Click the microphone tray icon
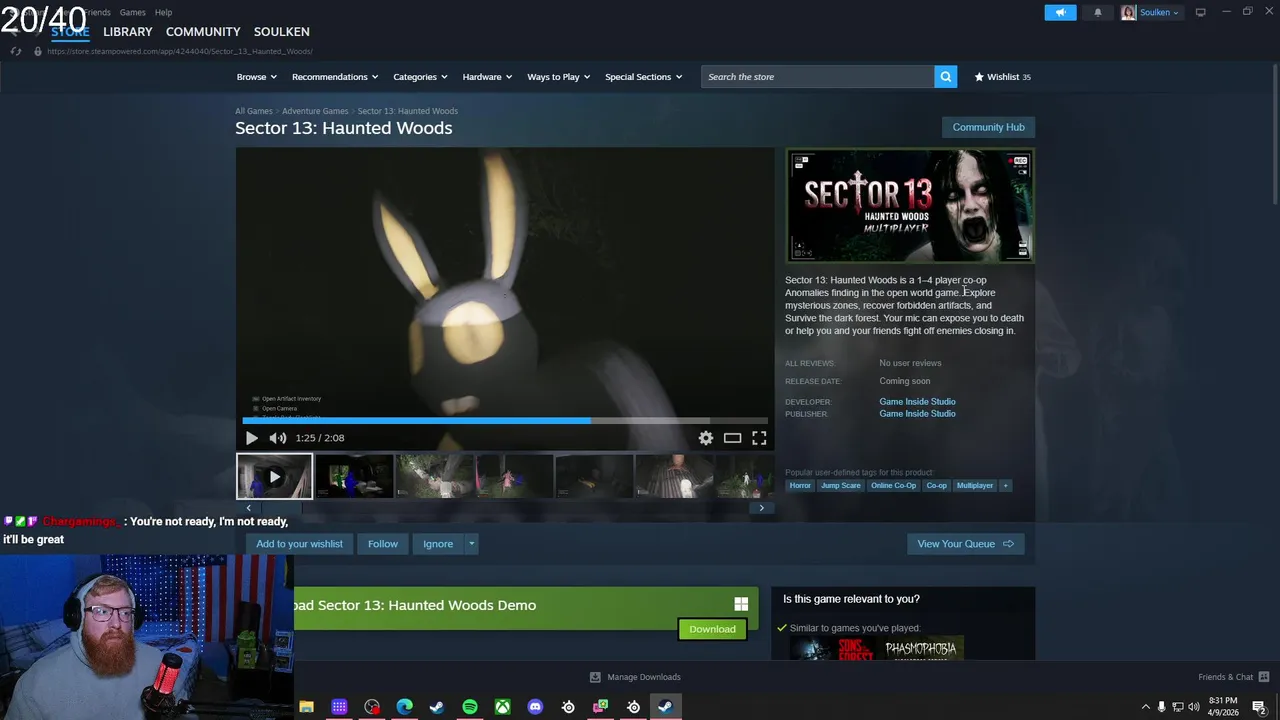This screenshot has height=720, width=1280. click(x=1161, y=706)
